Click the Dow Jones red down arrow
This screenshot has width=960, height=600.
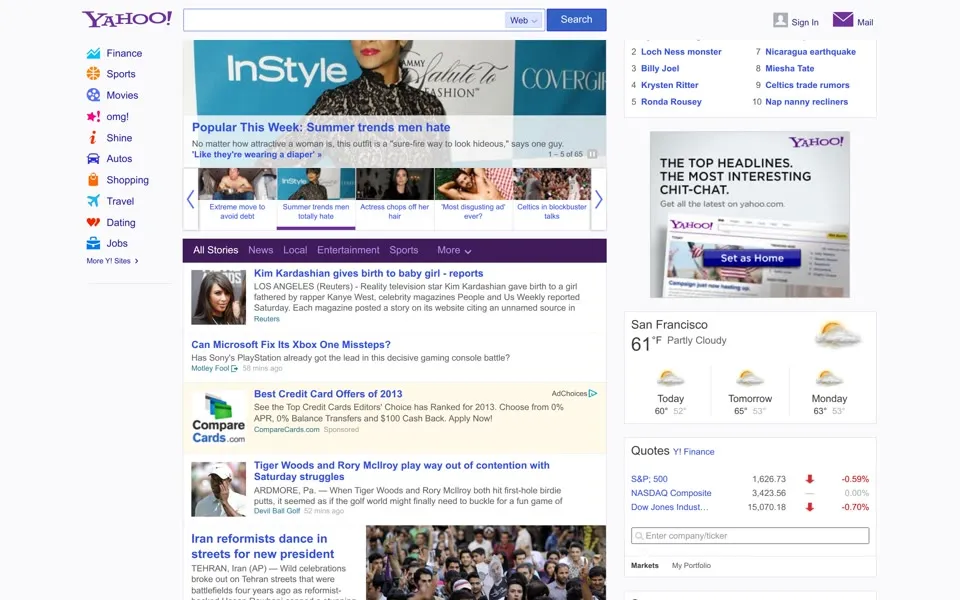809,507
